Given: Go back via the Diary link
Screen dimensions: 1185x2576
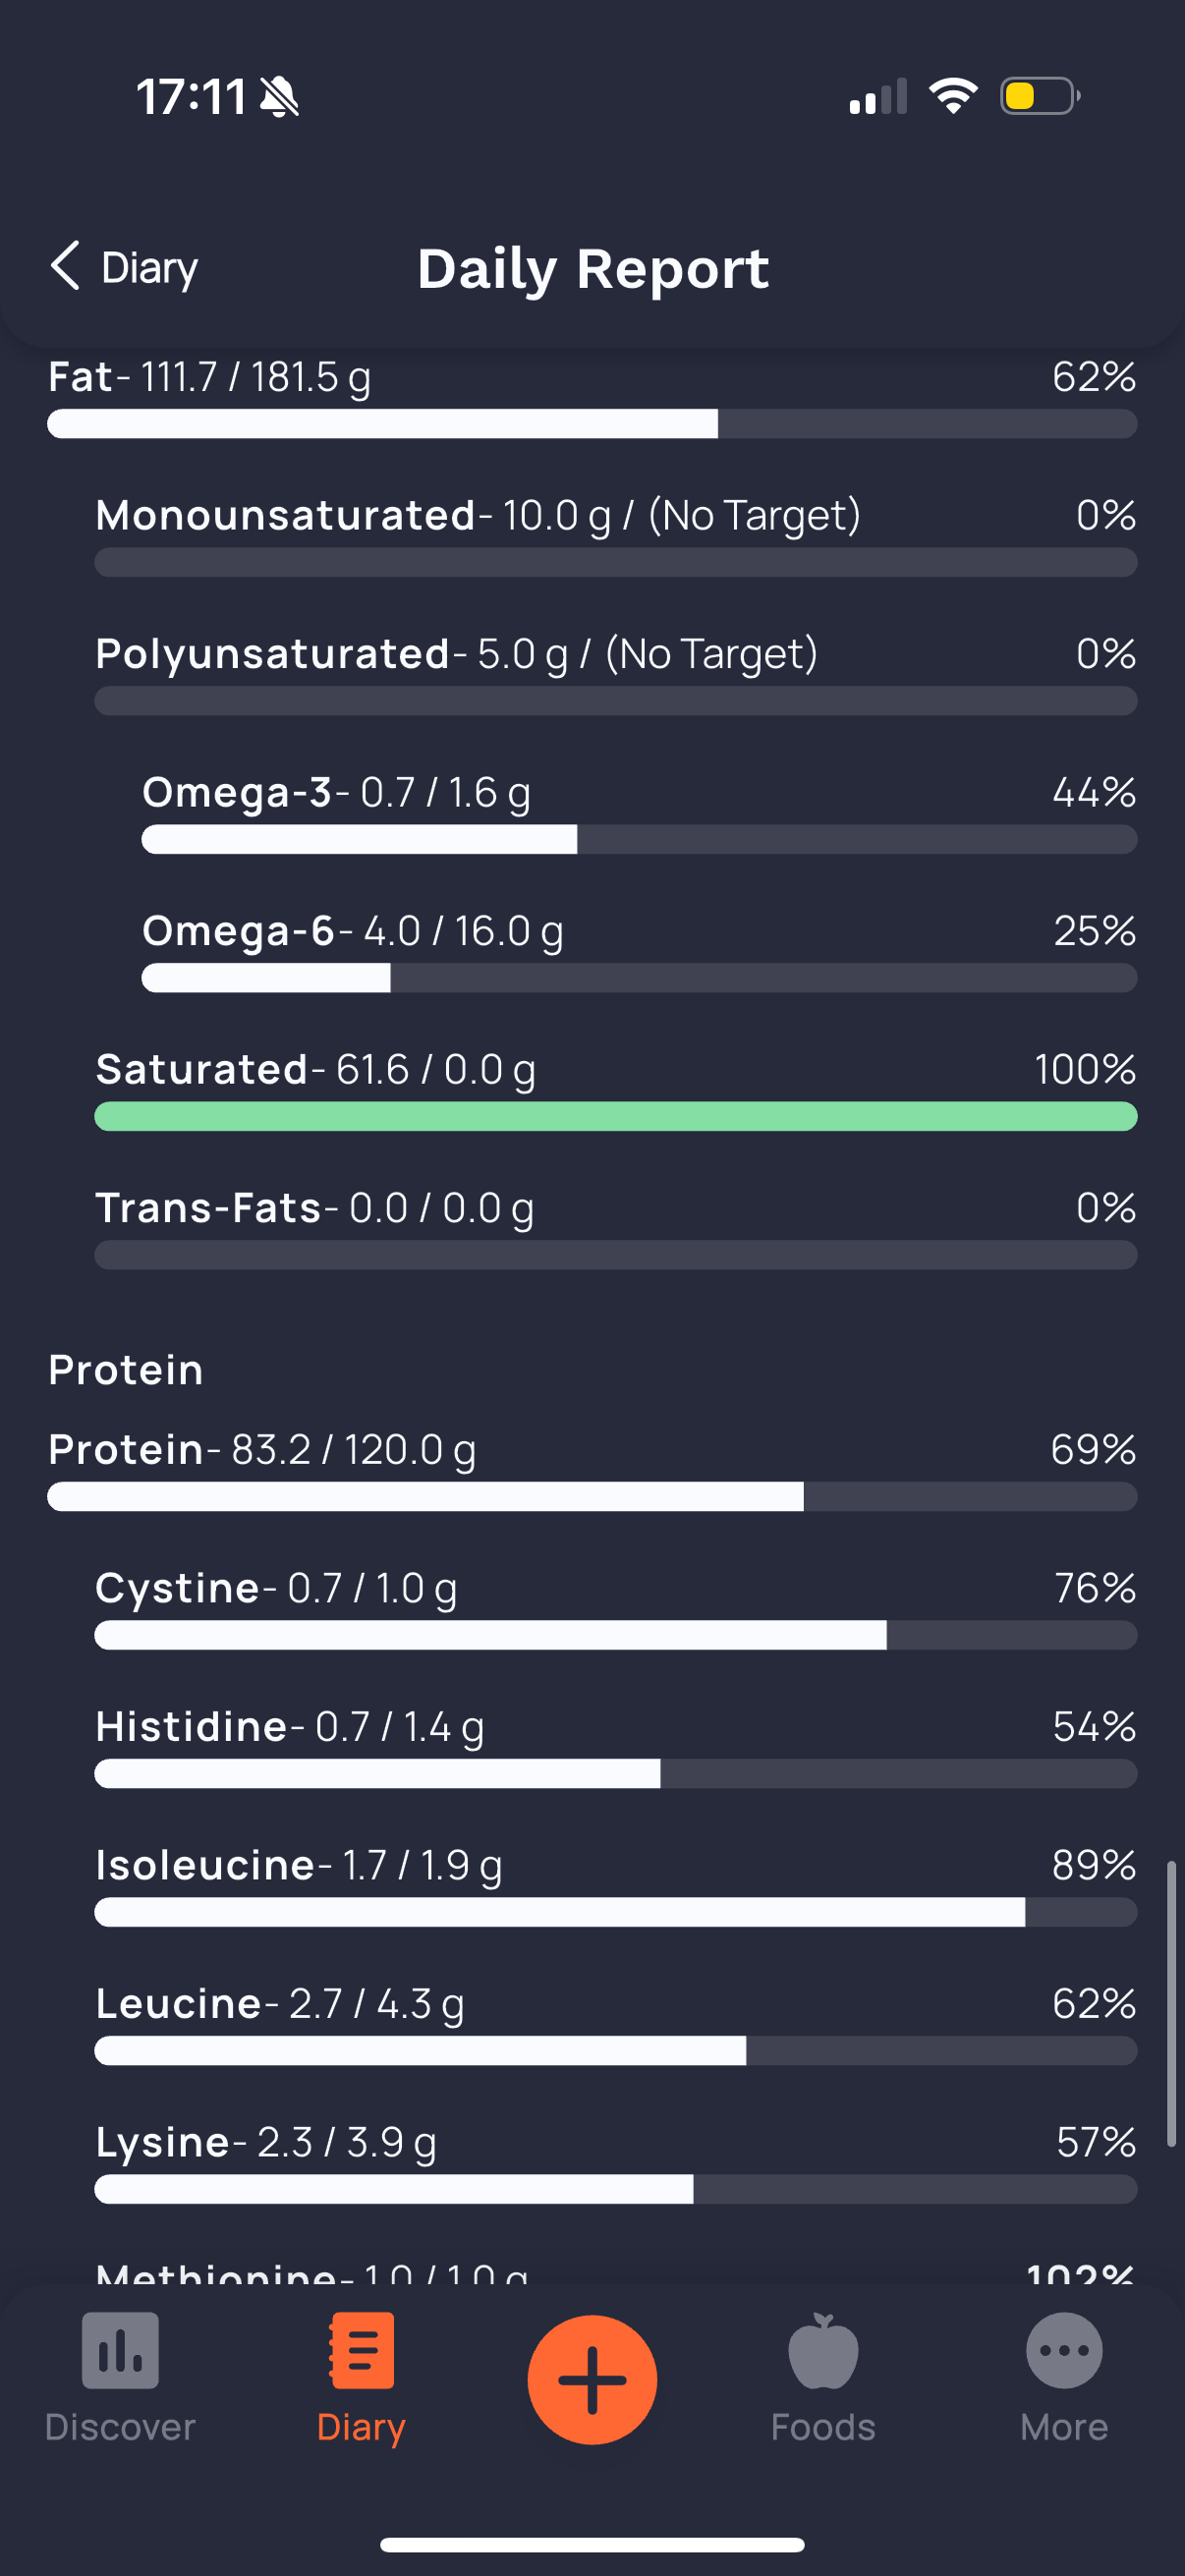Looking at the screenshot, I should coord(150,268).
